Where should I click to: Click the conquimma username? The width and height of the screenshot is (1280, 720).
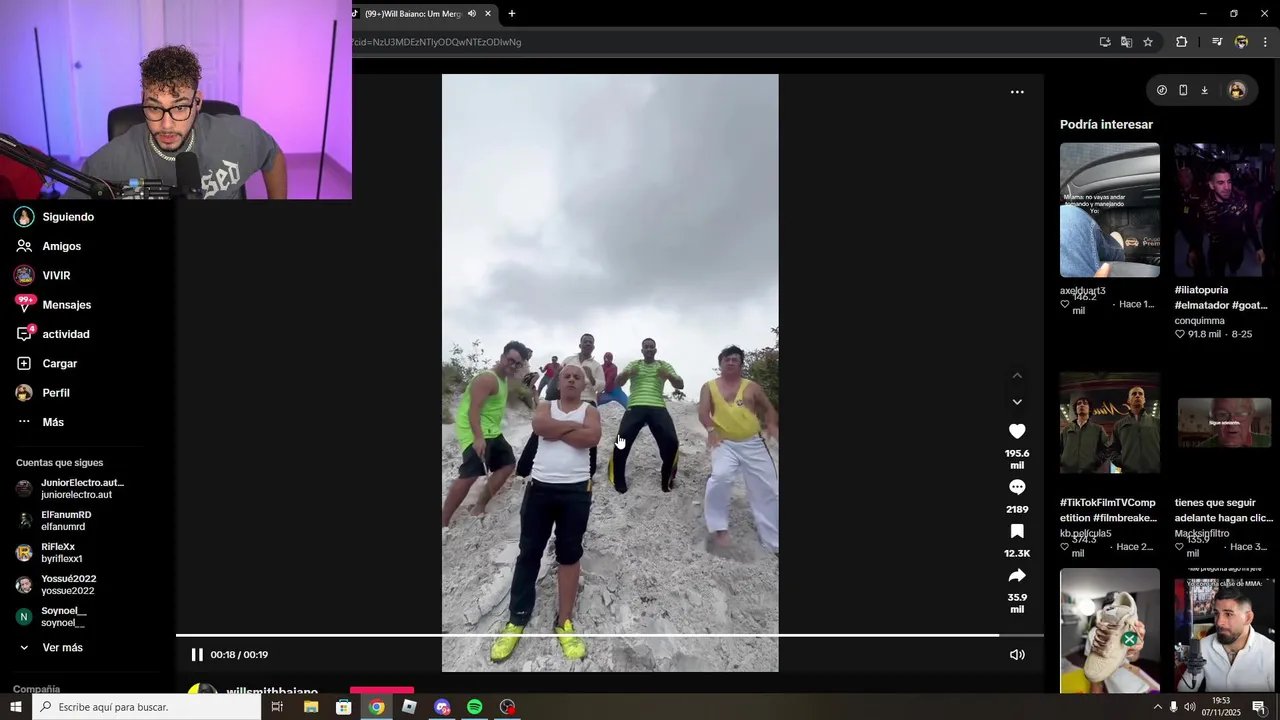pyautogui.click(x=1200, y=321)
